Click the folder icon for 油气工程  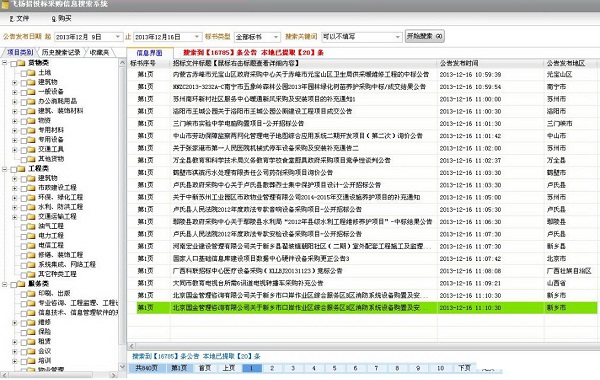tap(31, 226)
